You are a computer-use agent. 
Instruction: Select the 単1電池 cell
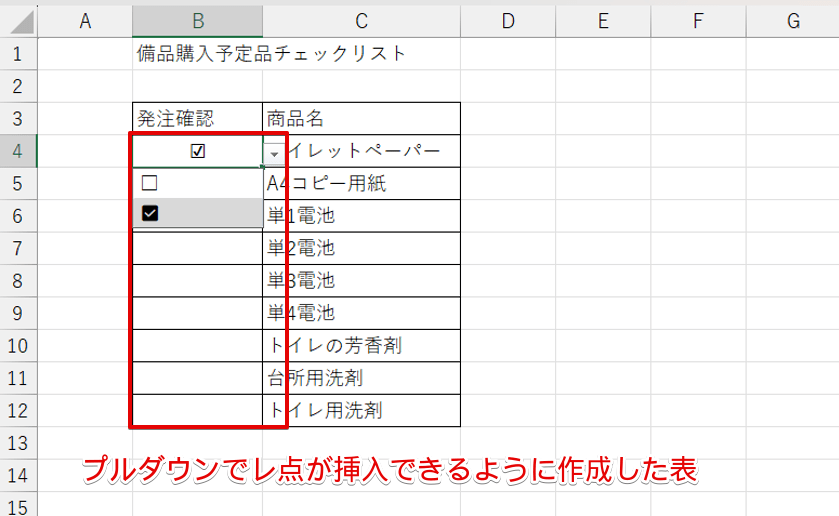361,216
